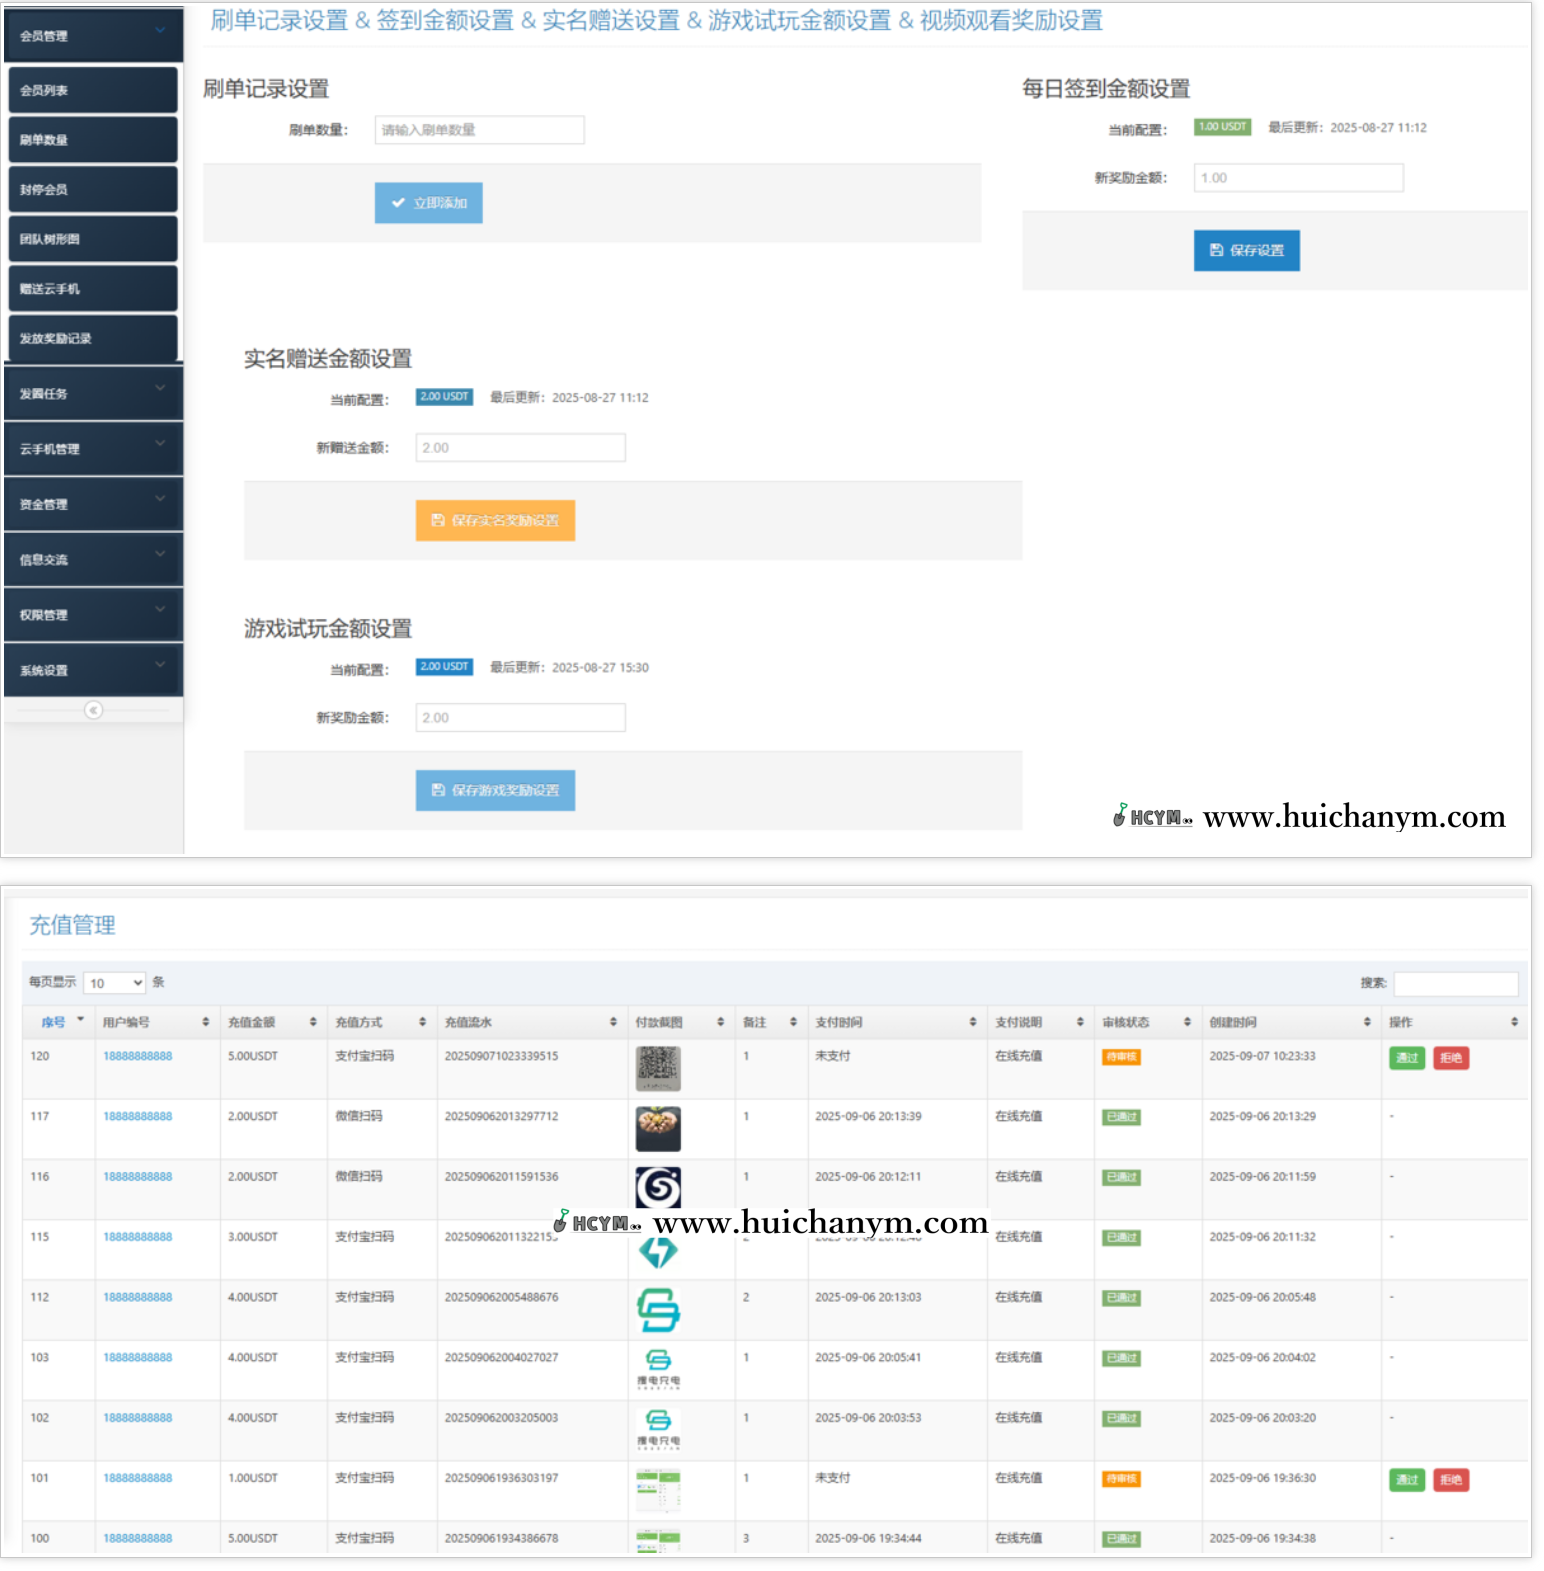Image resolution: width=1544 pixels, height=1571 pixels.
Task: Click 保存设置 for daily sign-in amount
Action: coord(1246,251)
